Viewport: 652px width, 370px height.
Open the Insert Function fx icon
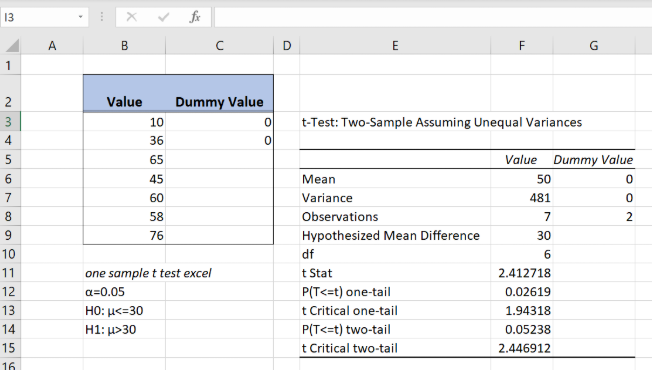coord(195,17)
